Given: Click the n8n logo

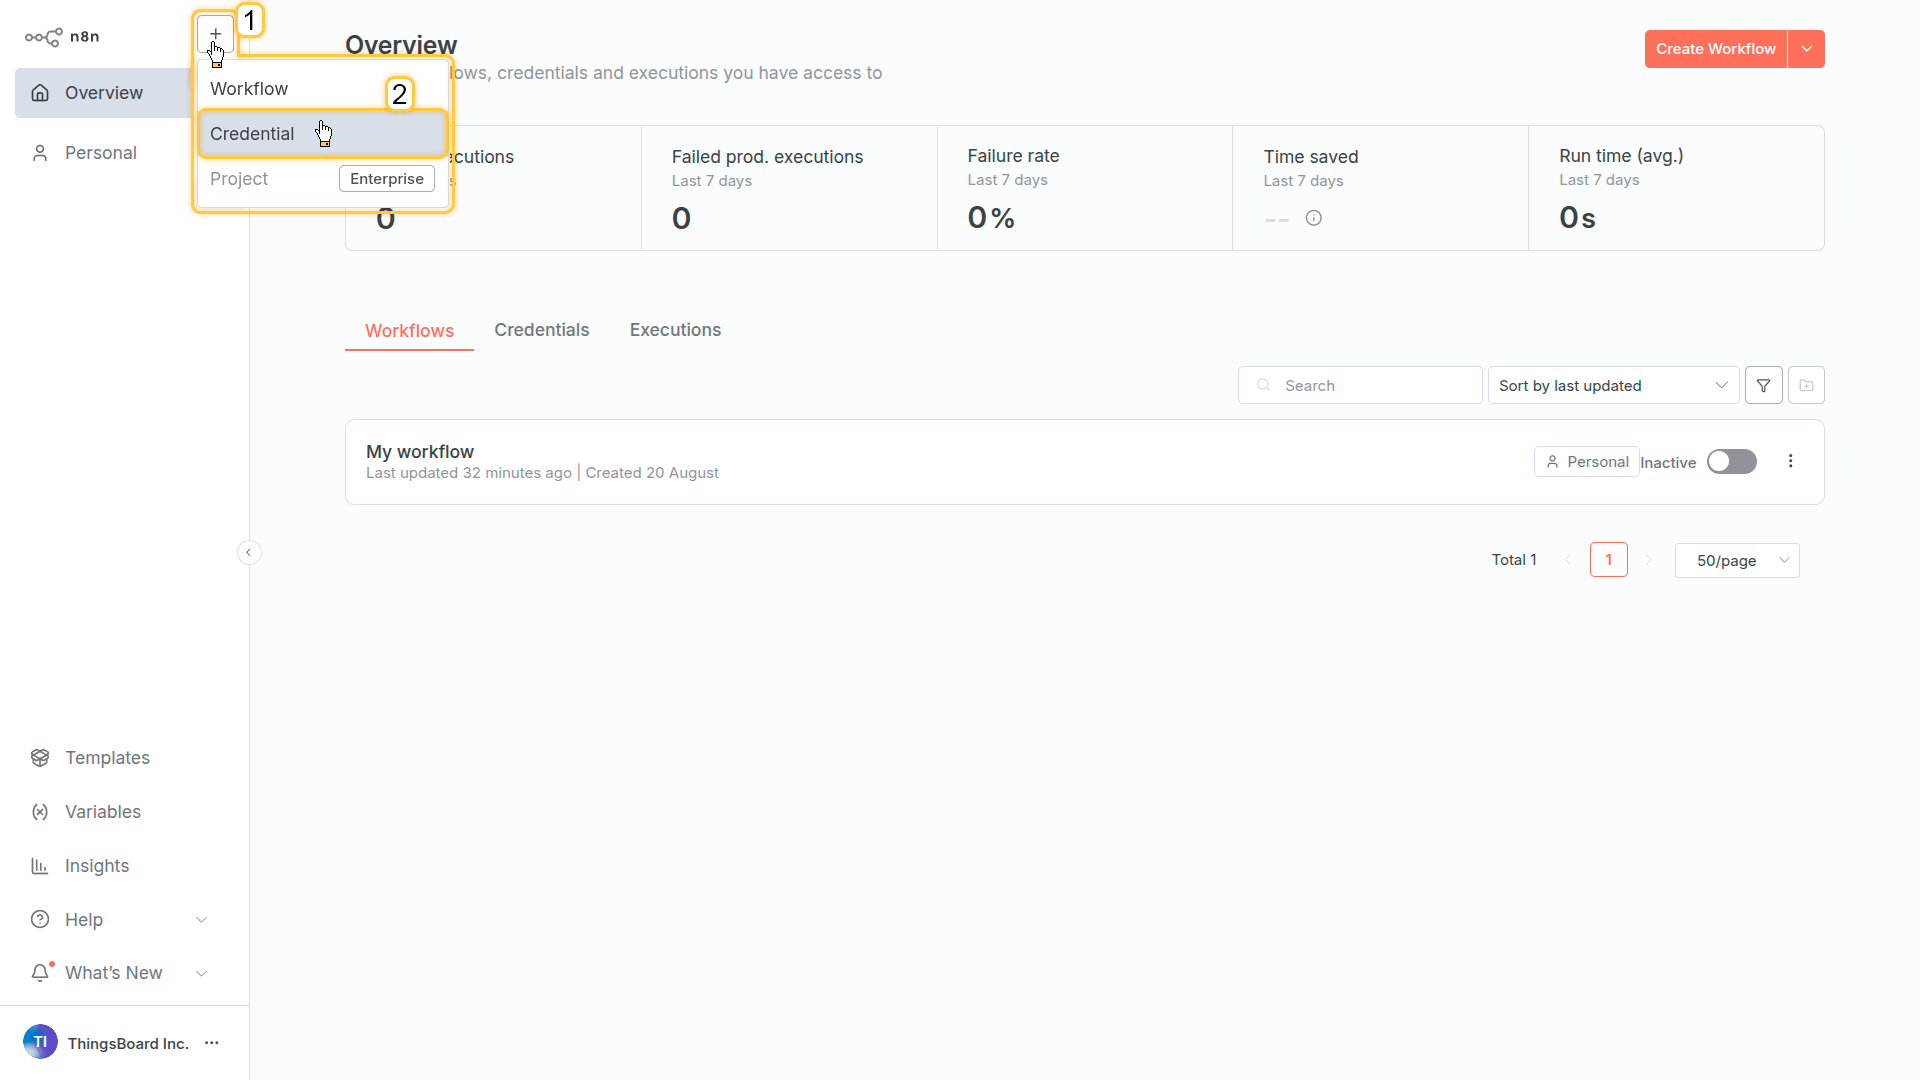Looking at the screenshot, I should (x=62, y=37).
